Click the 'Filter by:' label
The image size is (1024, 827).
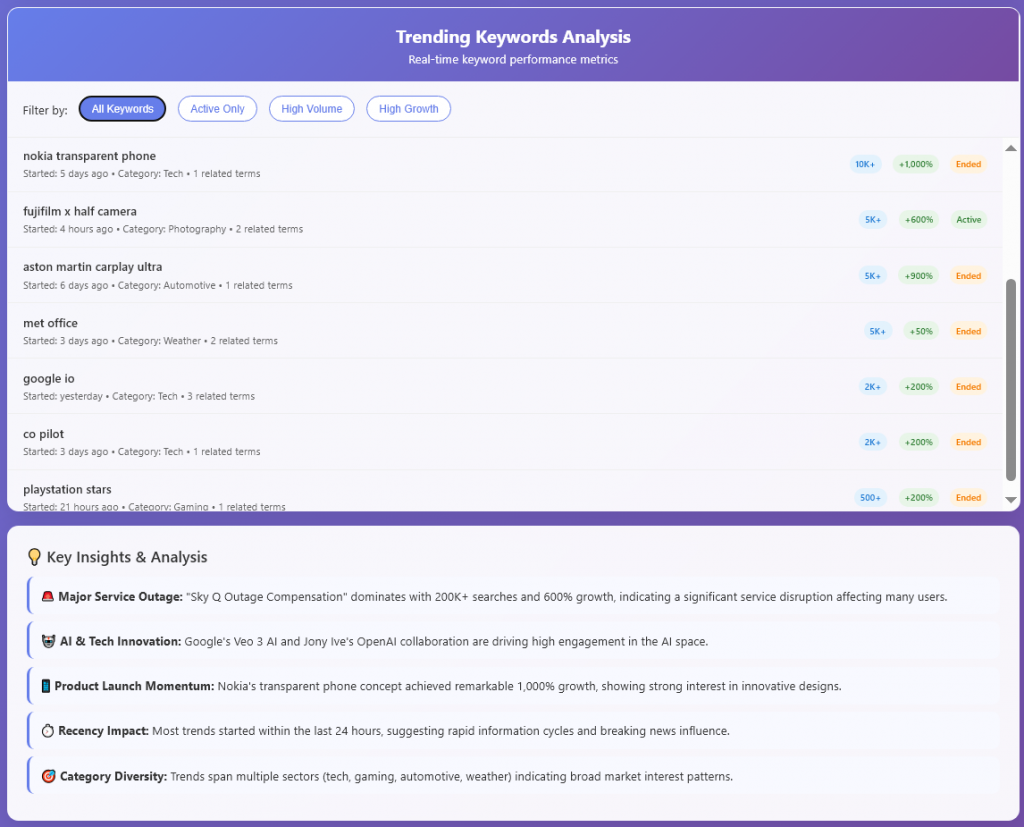45,110
